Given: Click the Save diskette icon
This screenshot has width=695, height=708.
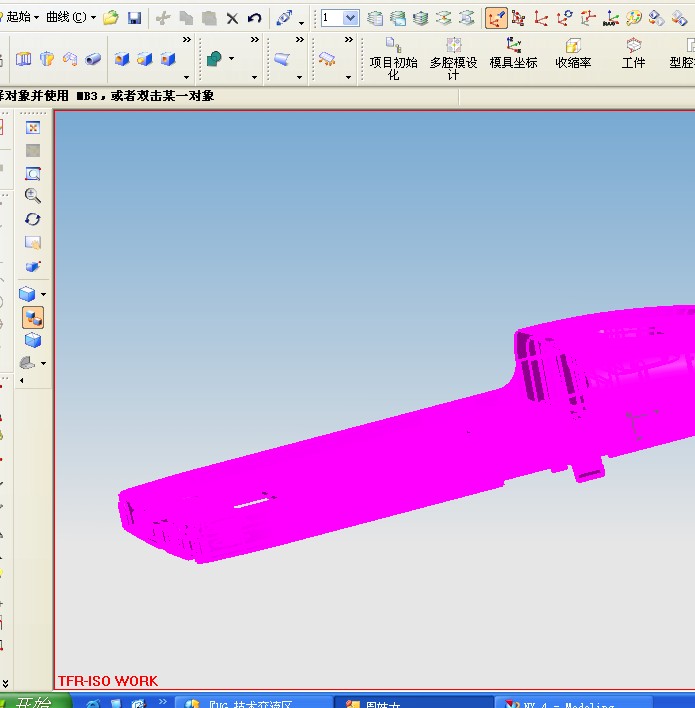Looking at the screenshot, I should click(x=134, y=18).
